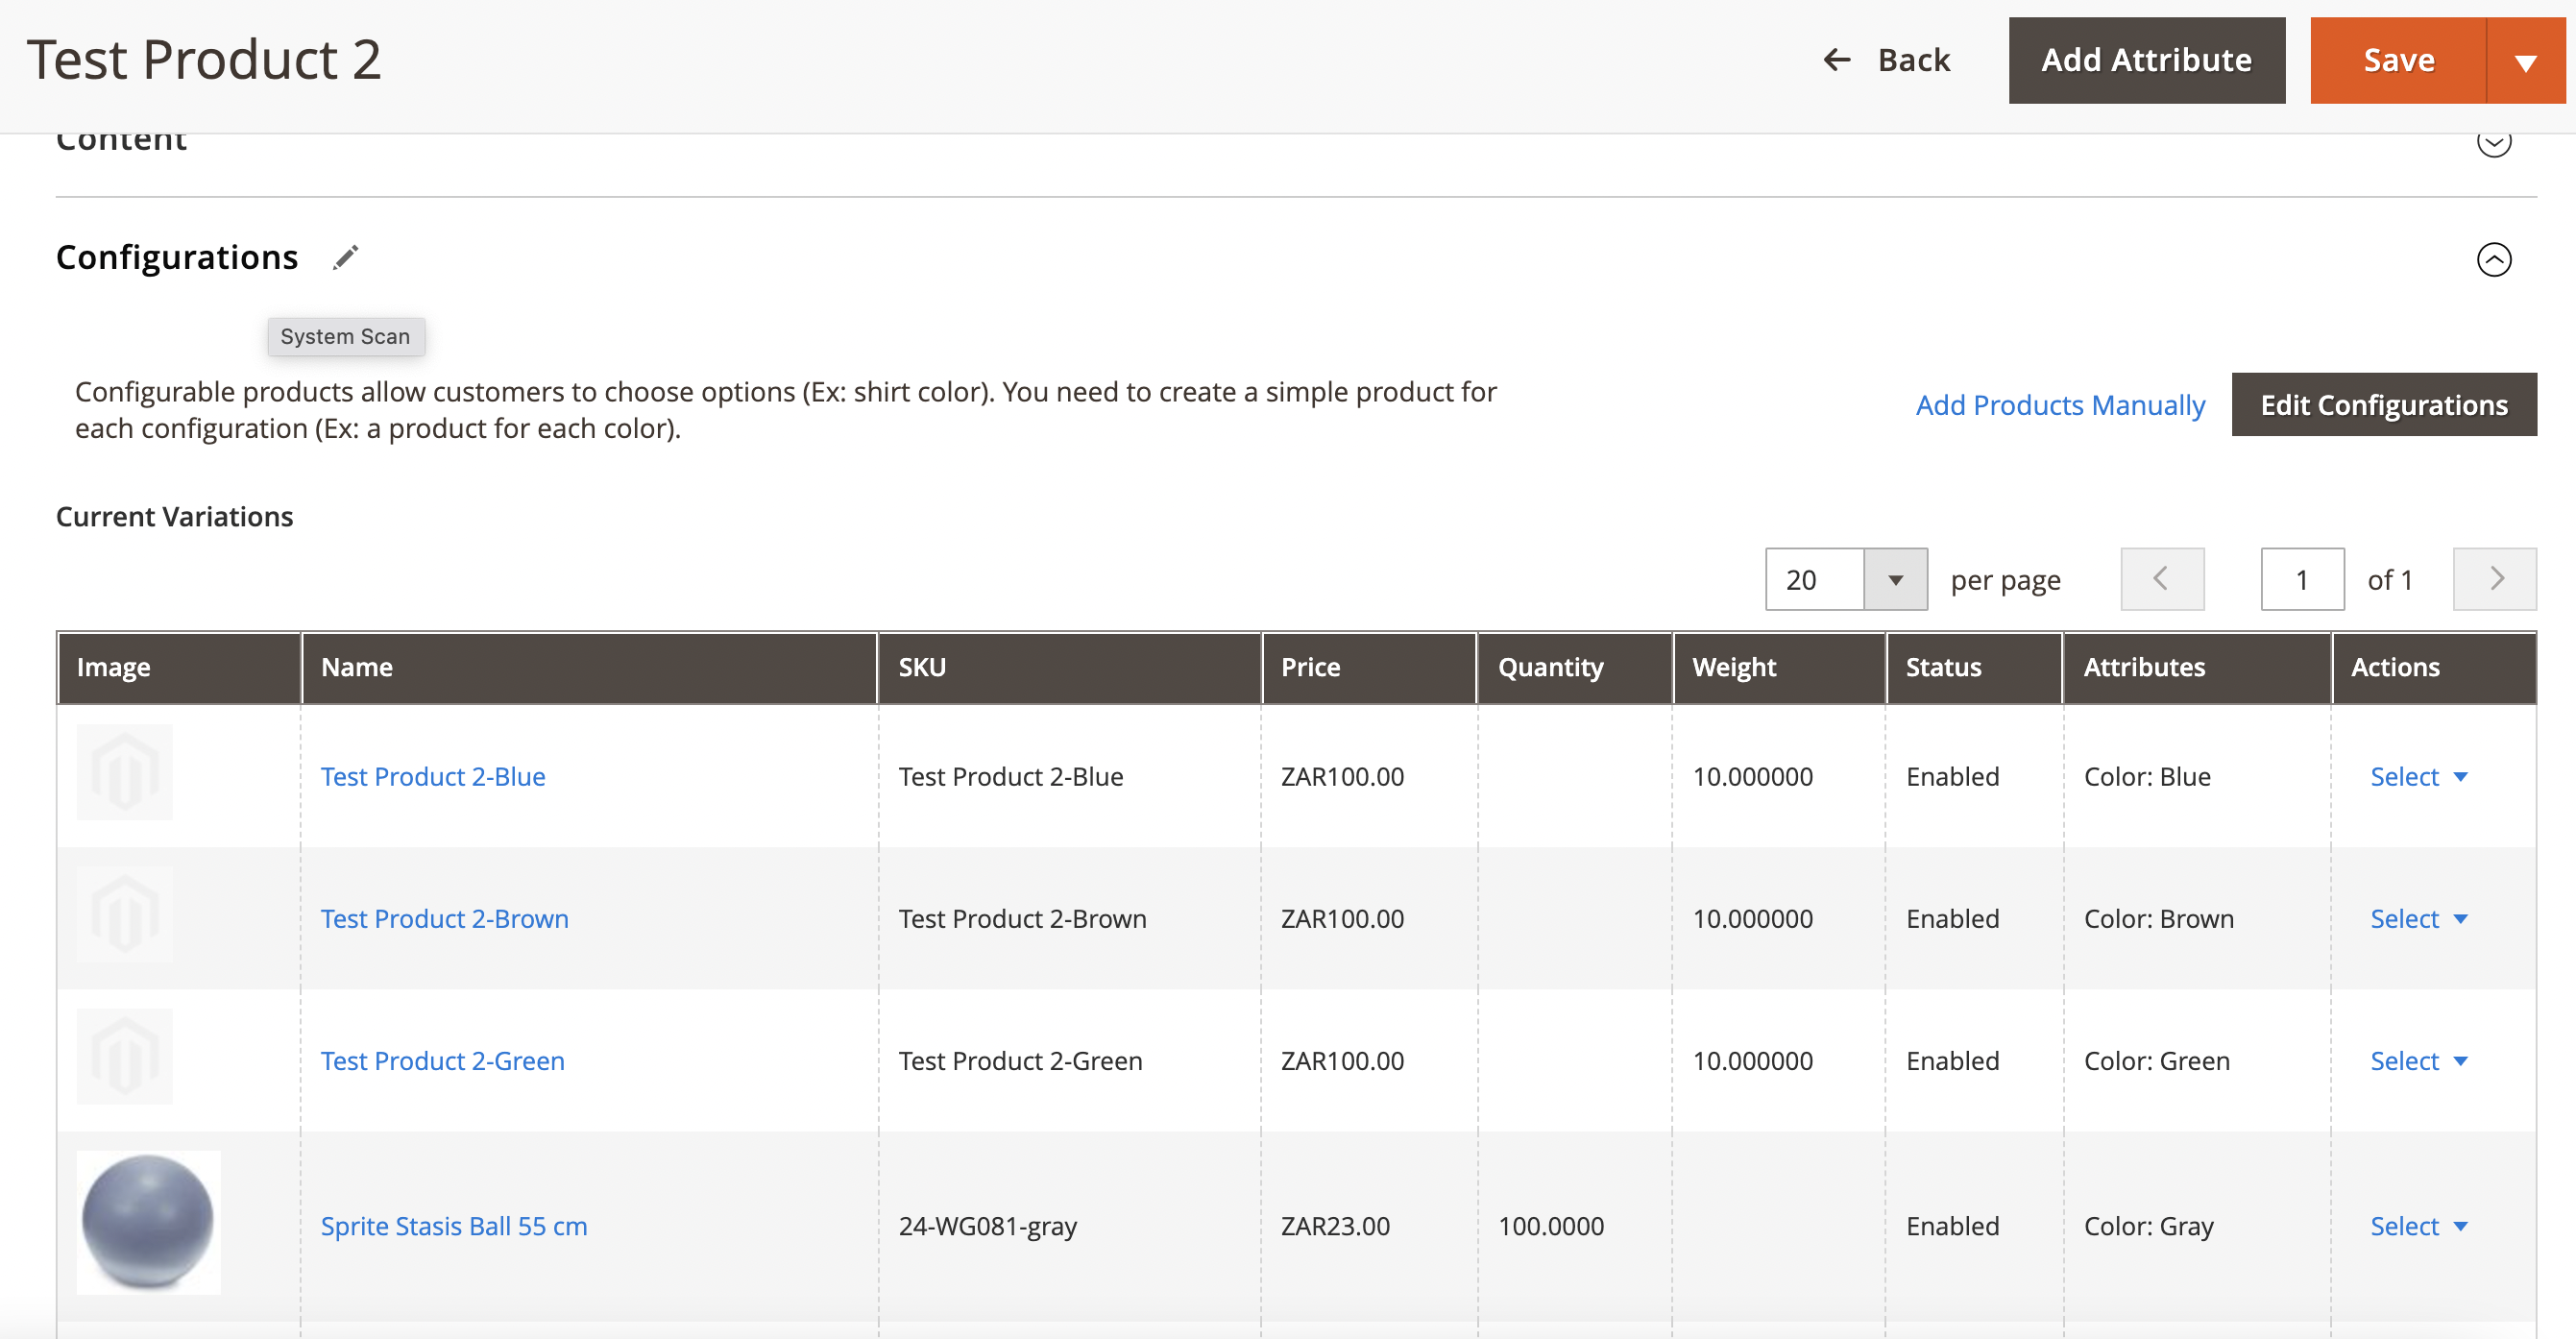This screenshot has height=1339, width=2576.
Task: Click the placeholder image for Test Product 2-Brown
Action: 125,913
